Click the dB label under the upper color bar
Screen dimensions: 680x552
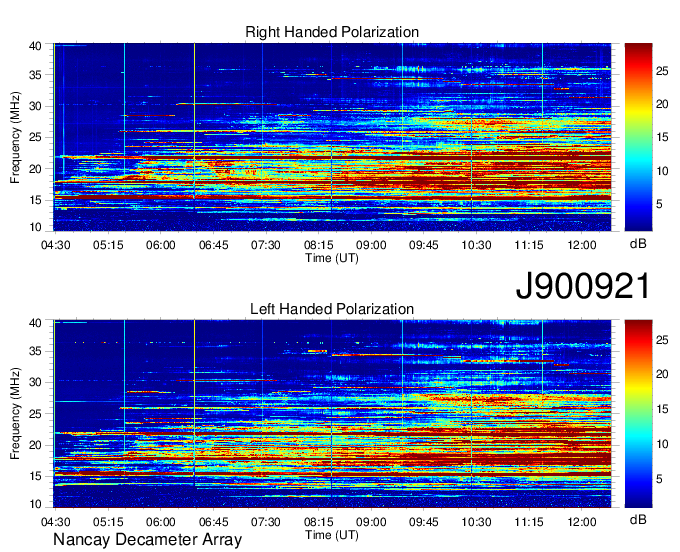[638, 244]
